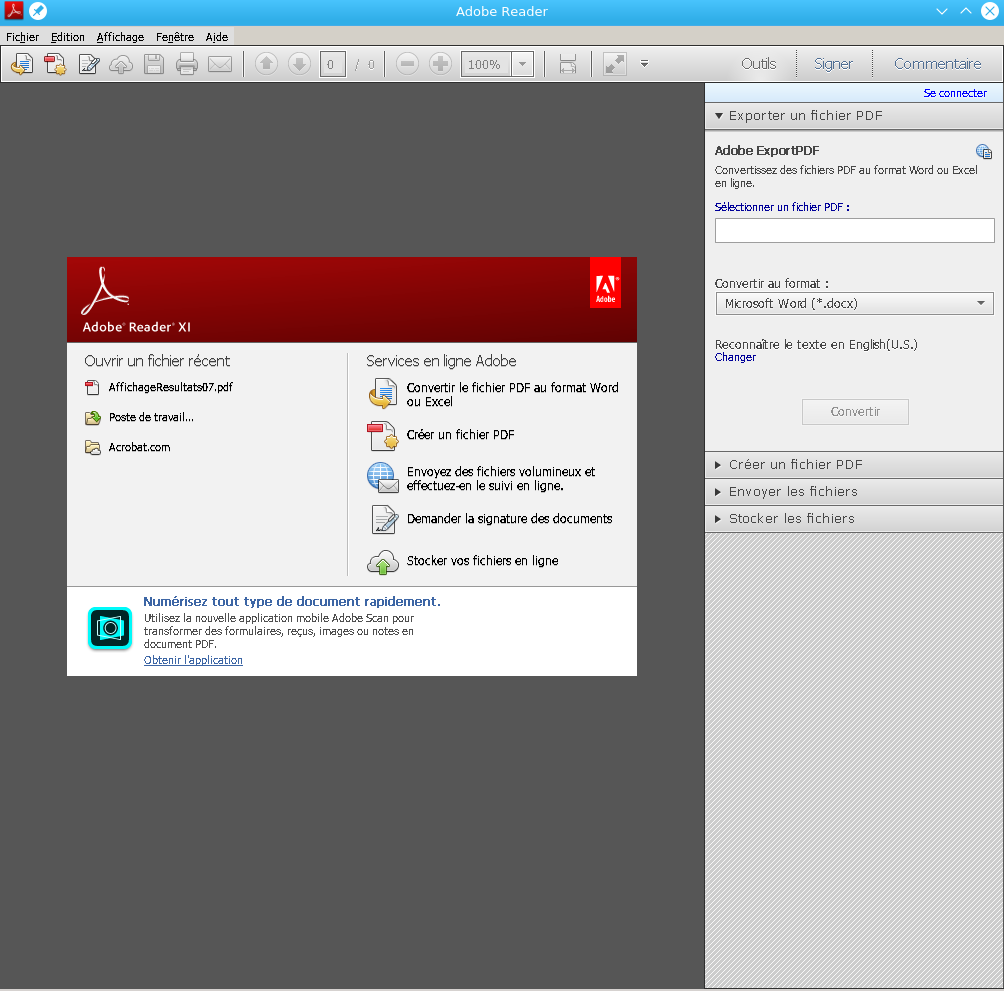
Task: Maximize the Adobe Reader window
Action: [966, 11]
